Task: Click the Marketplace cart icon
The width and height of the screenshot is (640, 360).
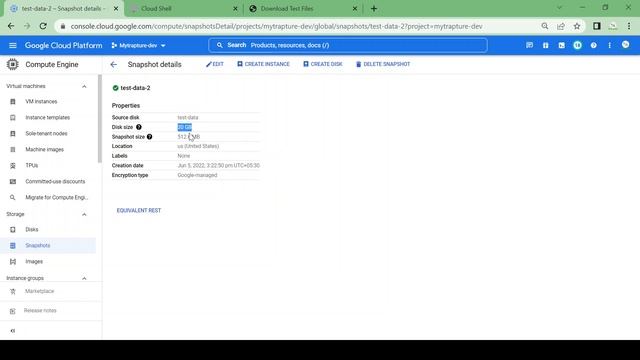Action: [13, 291]
